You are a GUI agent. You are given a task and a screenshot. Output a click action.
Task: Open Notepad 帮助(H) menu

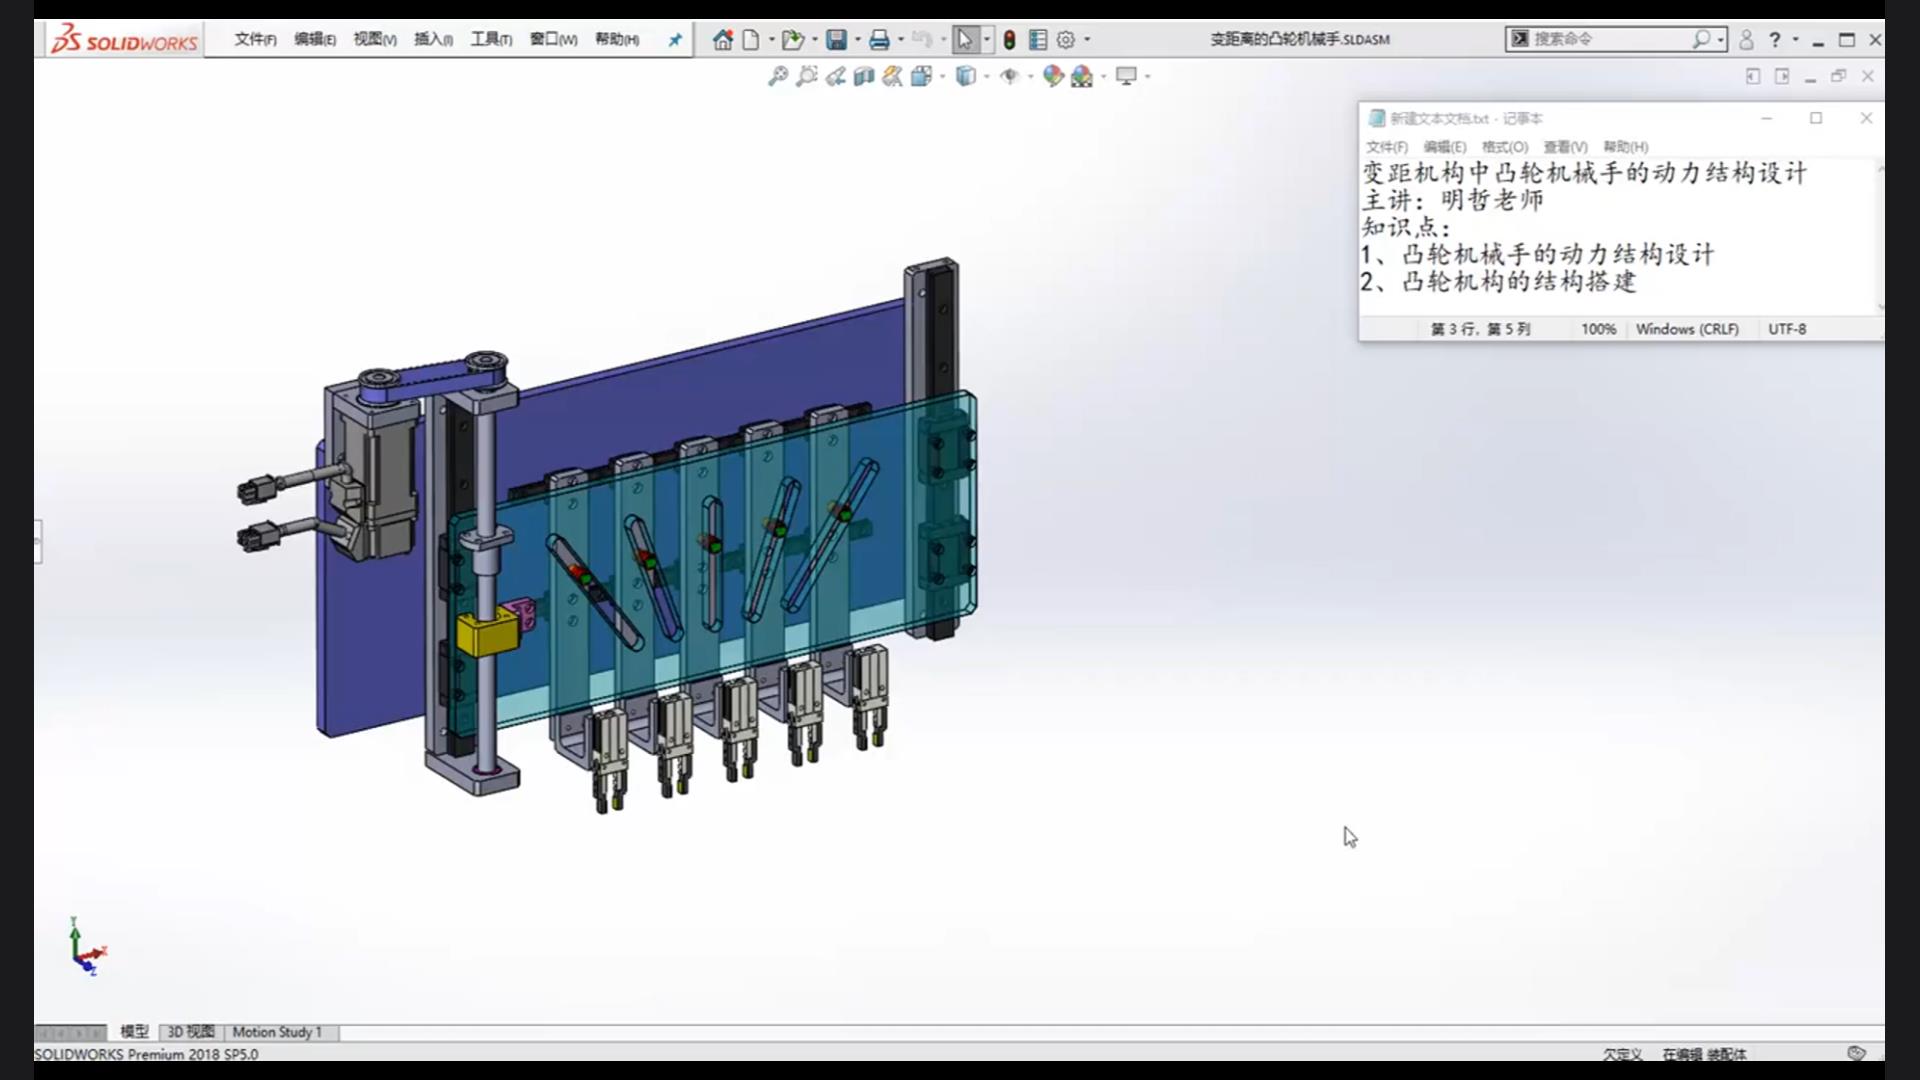[x=1626, y=146]
